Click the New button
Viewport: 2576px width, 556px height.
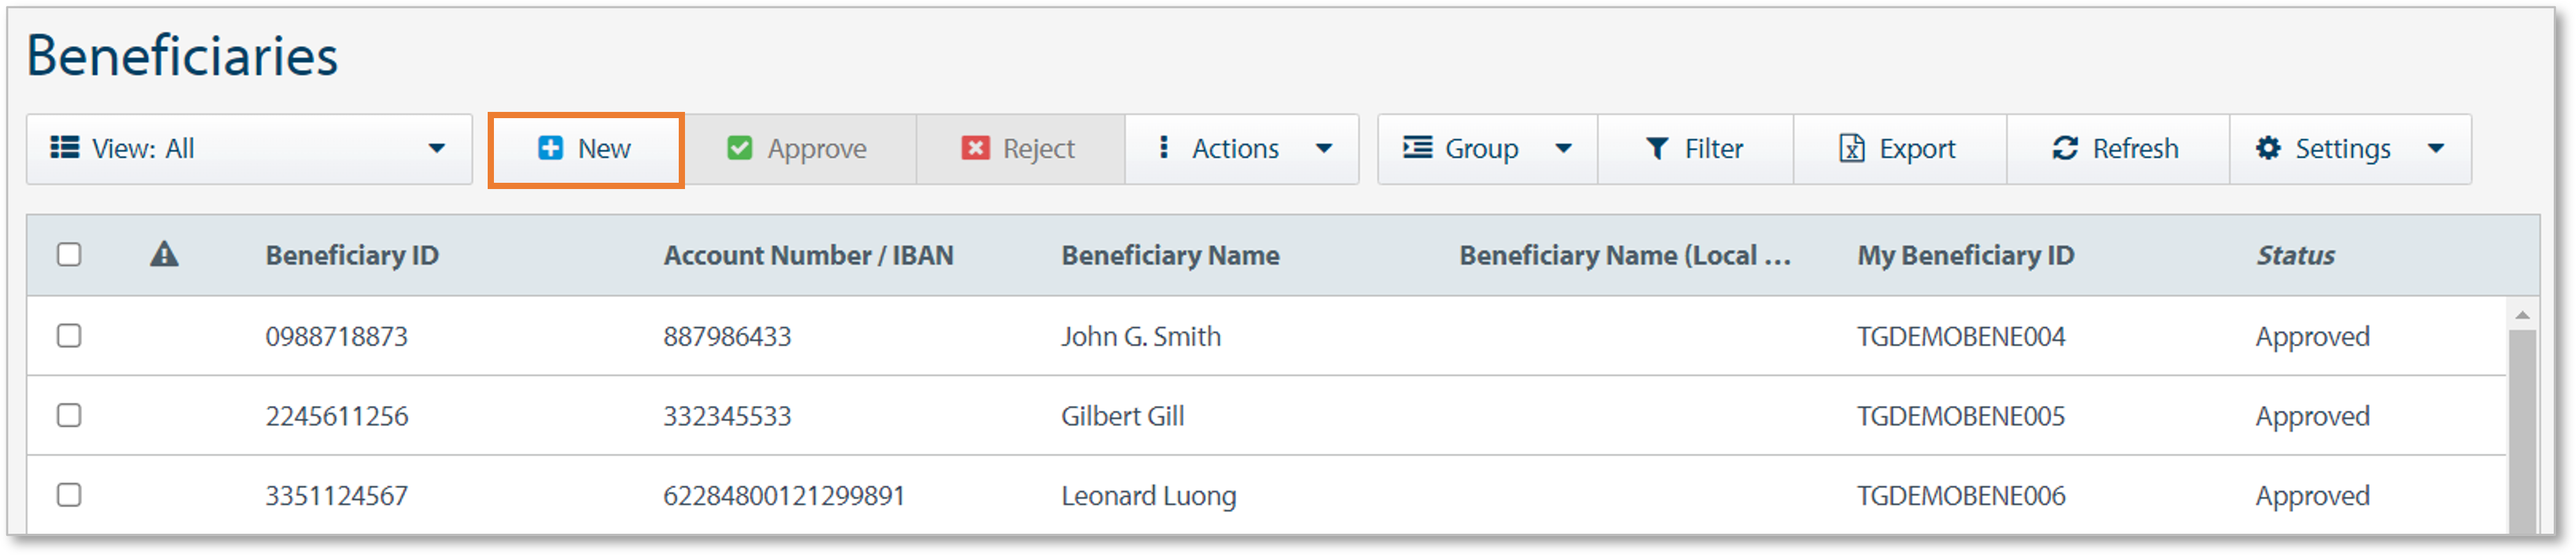point(586,148)
